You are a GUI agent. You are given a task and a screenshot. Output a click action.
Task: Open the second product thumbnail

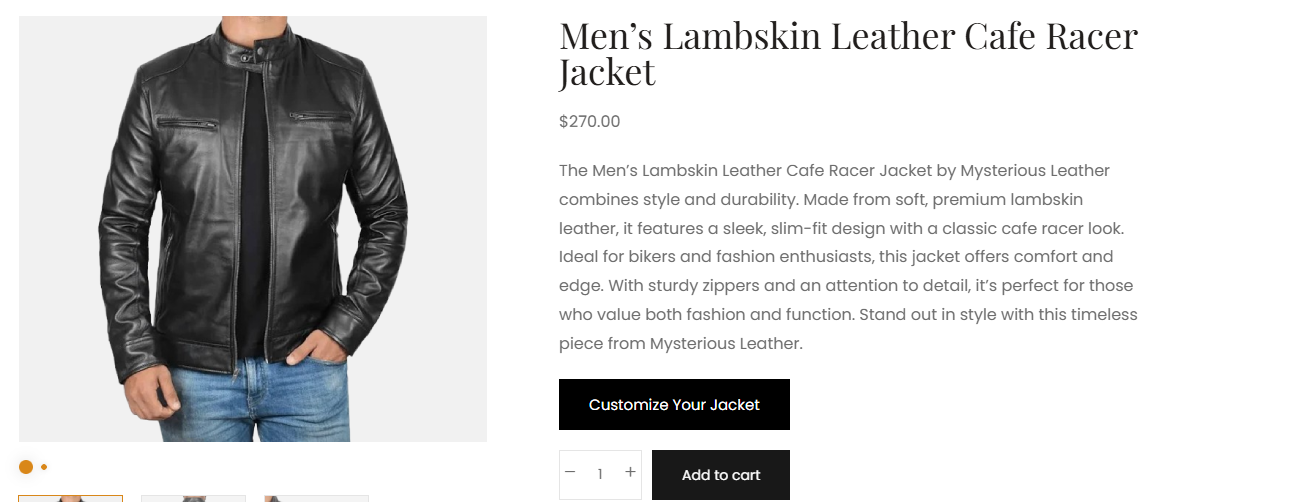pyautogui.click(x=193, y=498)
